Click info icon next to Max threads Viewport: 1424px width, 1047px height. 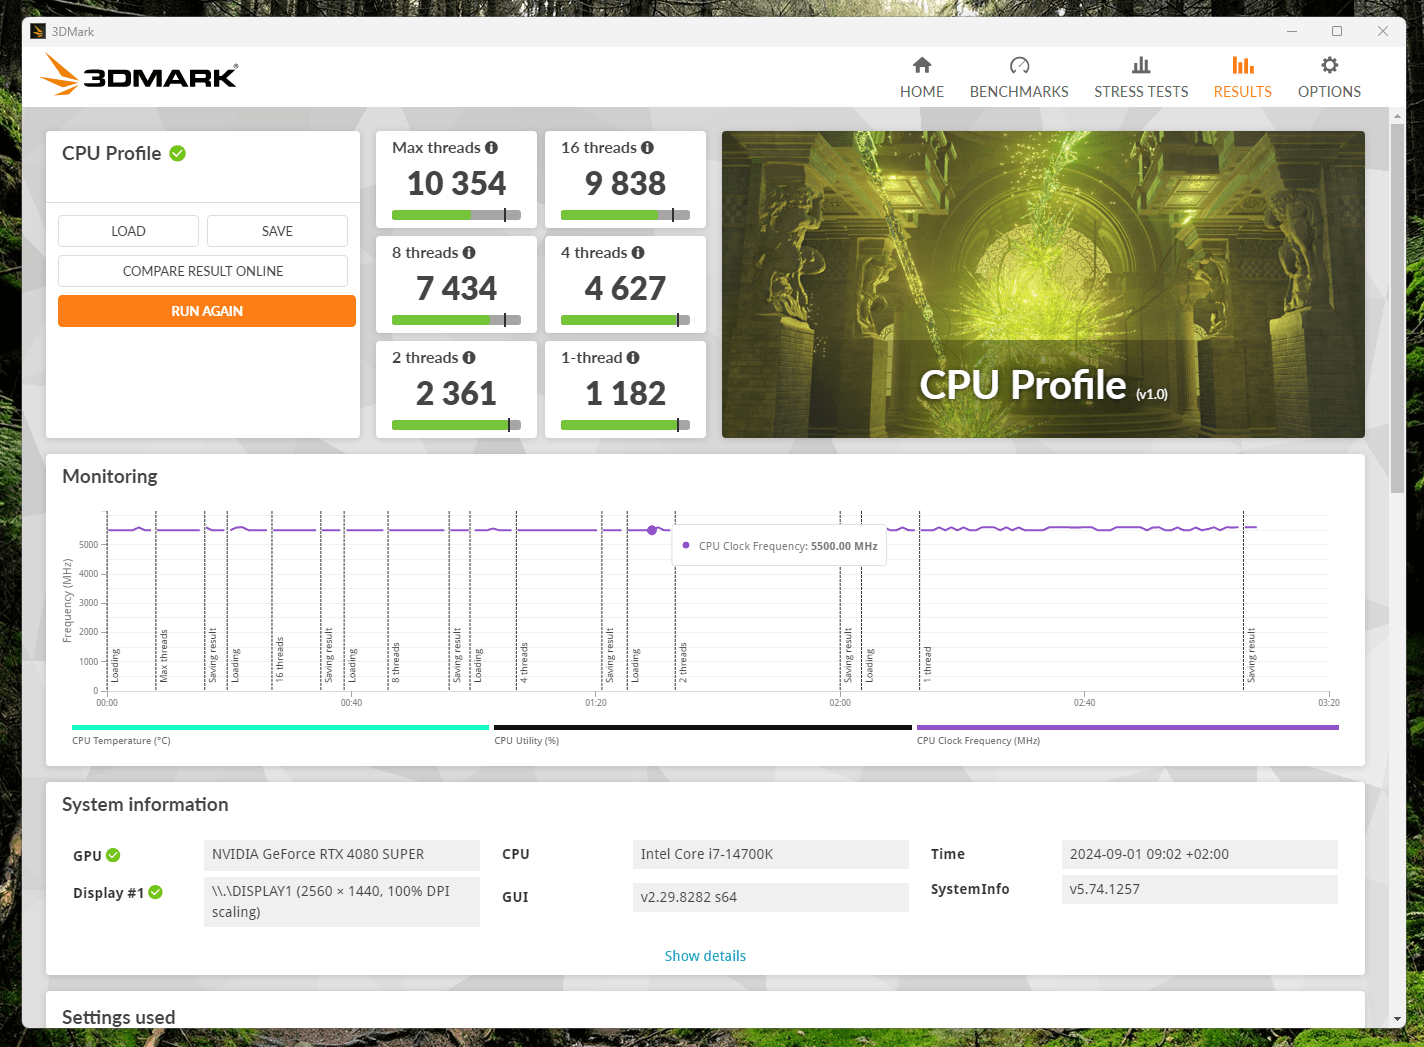point(491,147)
